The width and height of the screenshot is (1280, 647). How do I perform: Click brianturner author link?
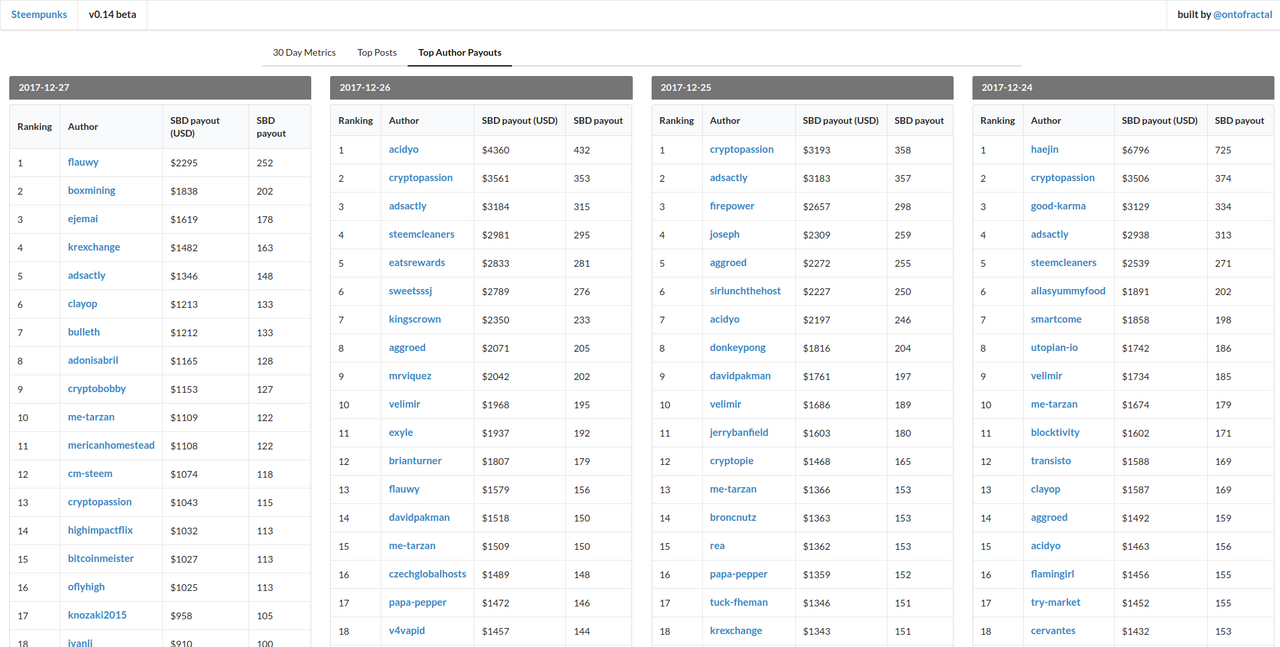tap(415, 461)
